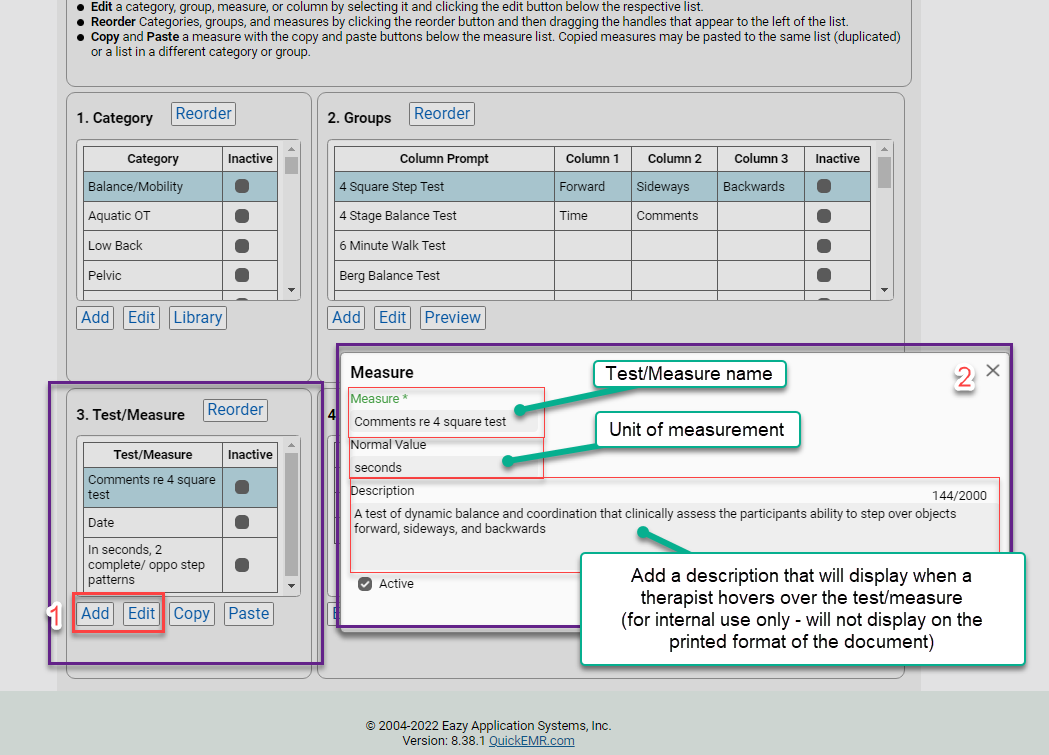
Task: Click Reorder button next to Category heading
Action: coord(203,114)
